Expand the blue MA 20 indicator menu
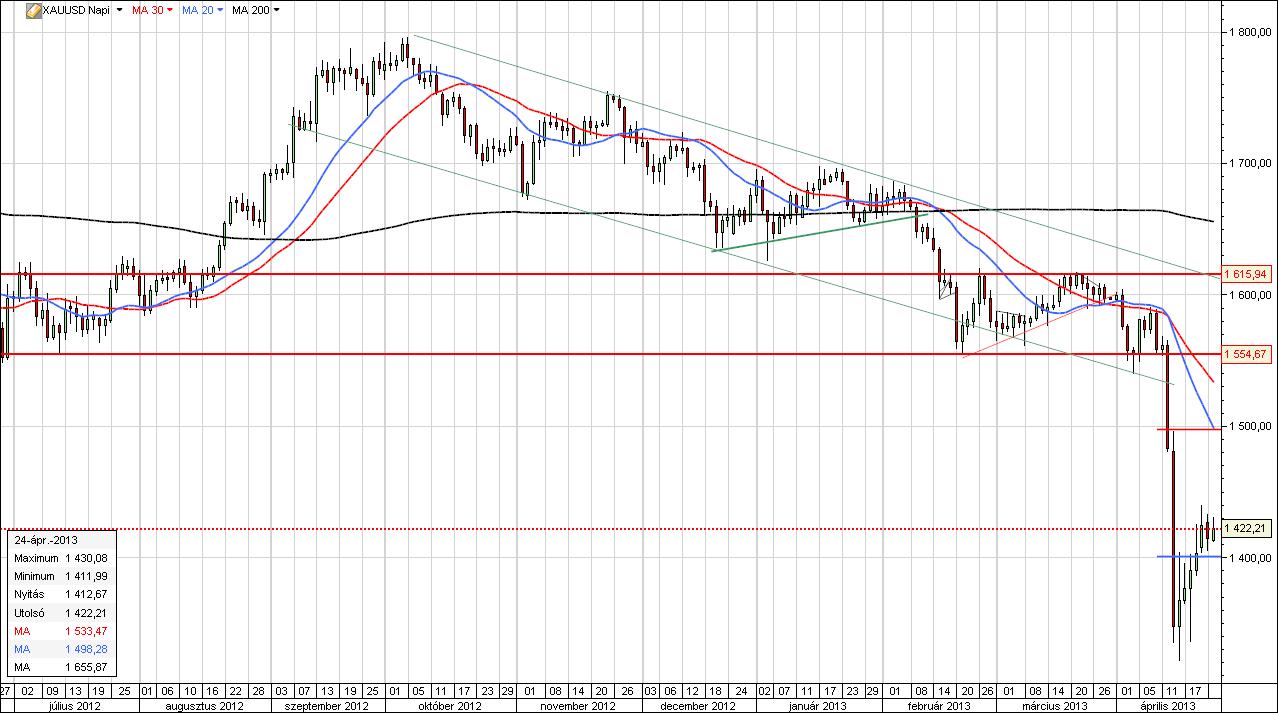Image resolution: width=1278 pixels, height=713 pixels. tap(220, 10)
